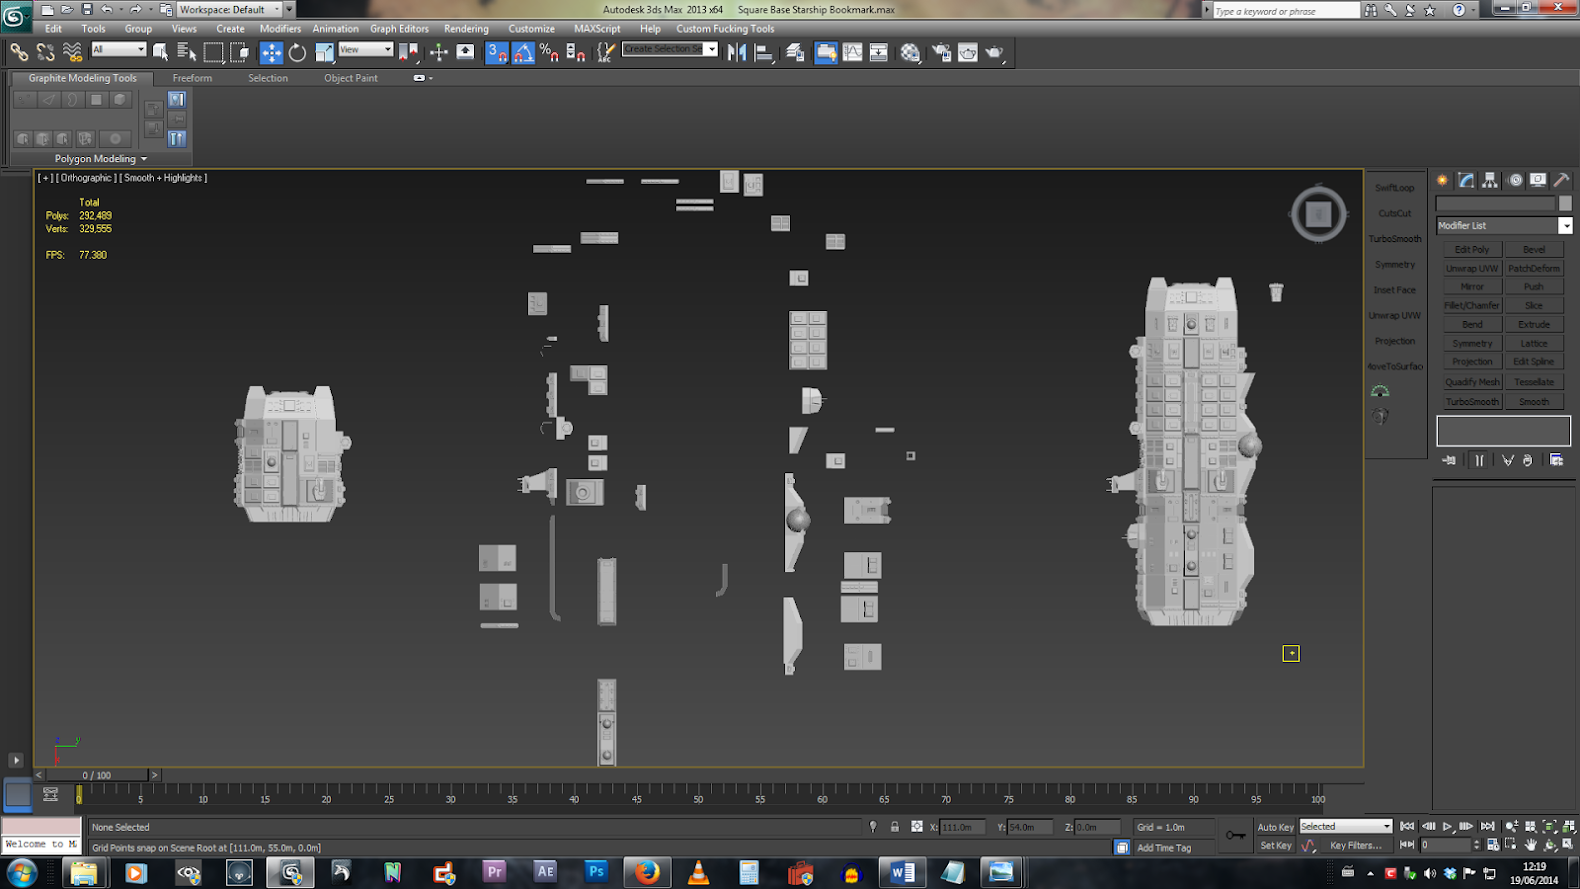Image resolution: width=1580 pixels, height=889 pixels.
Task: Open the Rendering menu
Action: (x=466, y=29)
